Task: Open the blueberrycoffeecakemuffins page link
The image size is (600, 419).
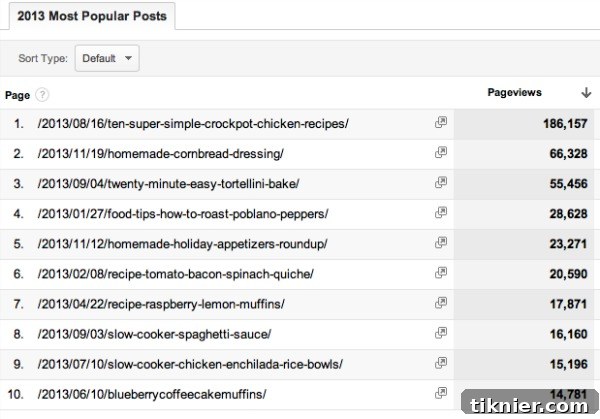Action: (x=150, y=394)
